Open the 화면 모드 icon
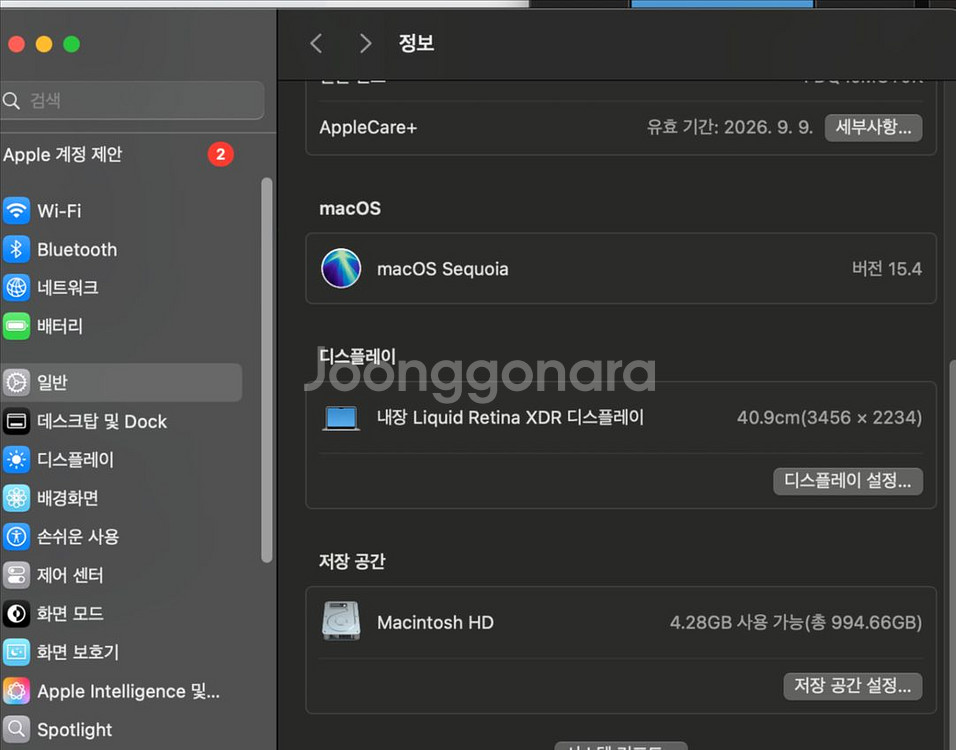 tap(16, 613)
